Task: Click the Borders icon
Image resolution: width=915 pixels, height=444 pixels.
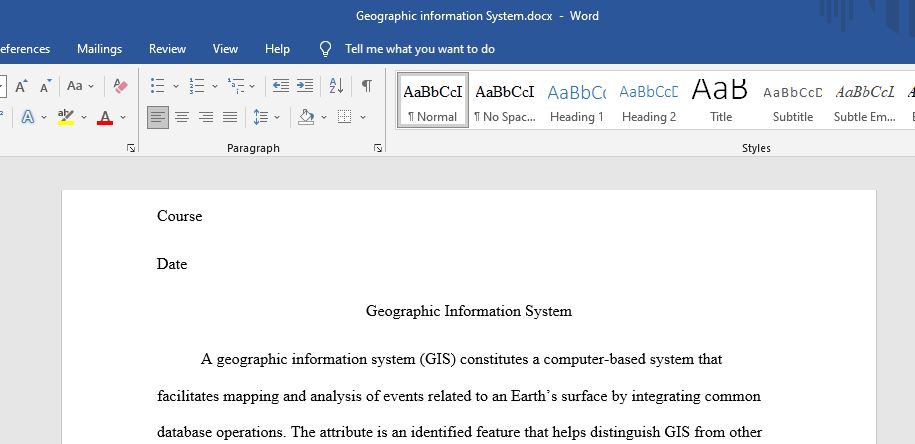Action: (x=345, y=117)
